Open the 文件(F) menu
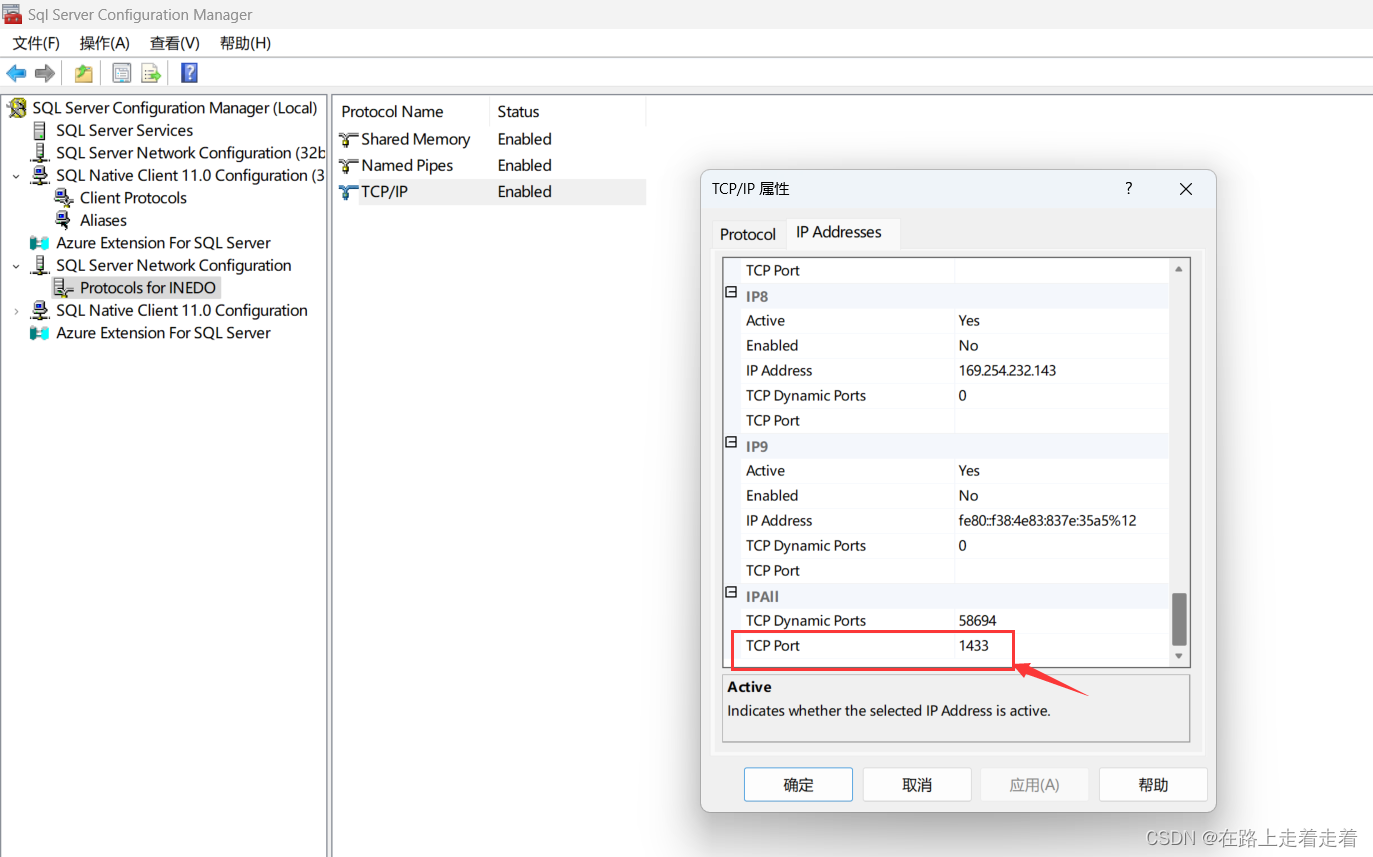 click(x=36, y=43)
